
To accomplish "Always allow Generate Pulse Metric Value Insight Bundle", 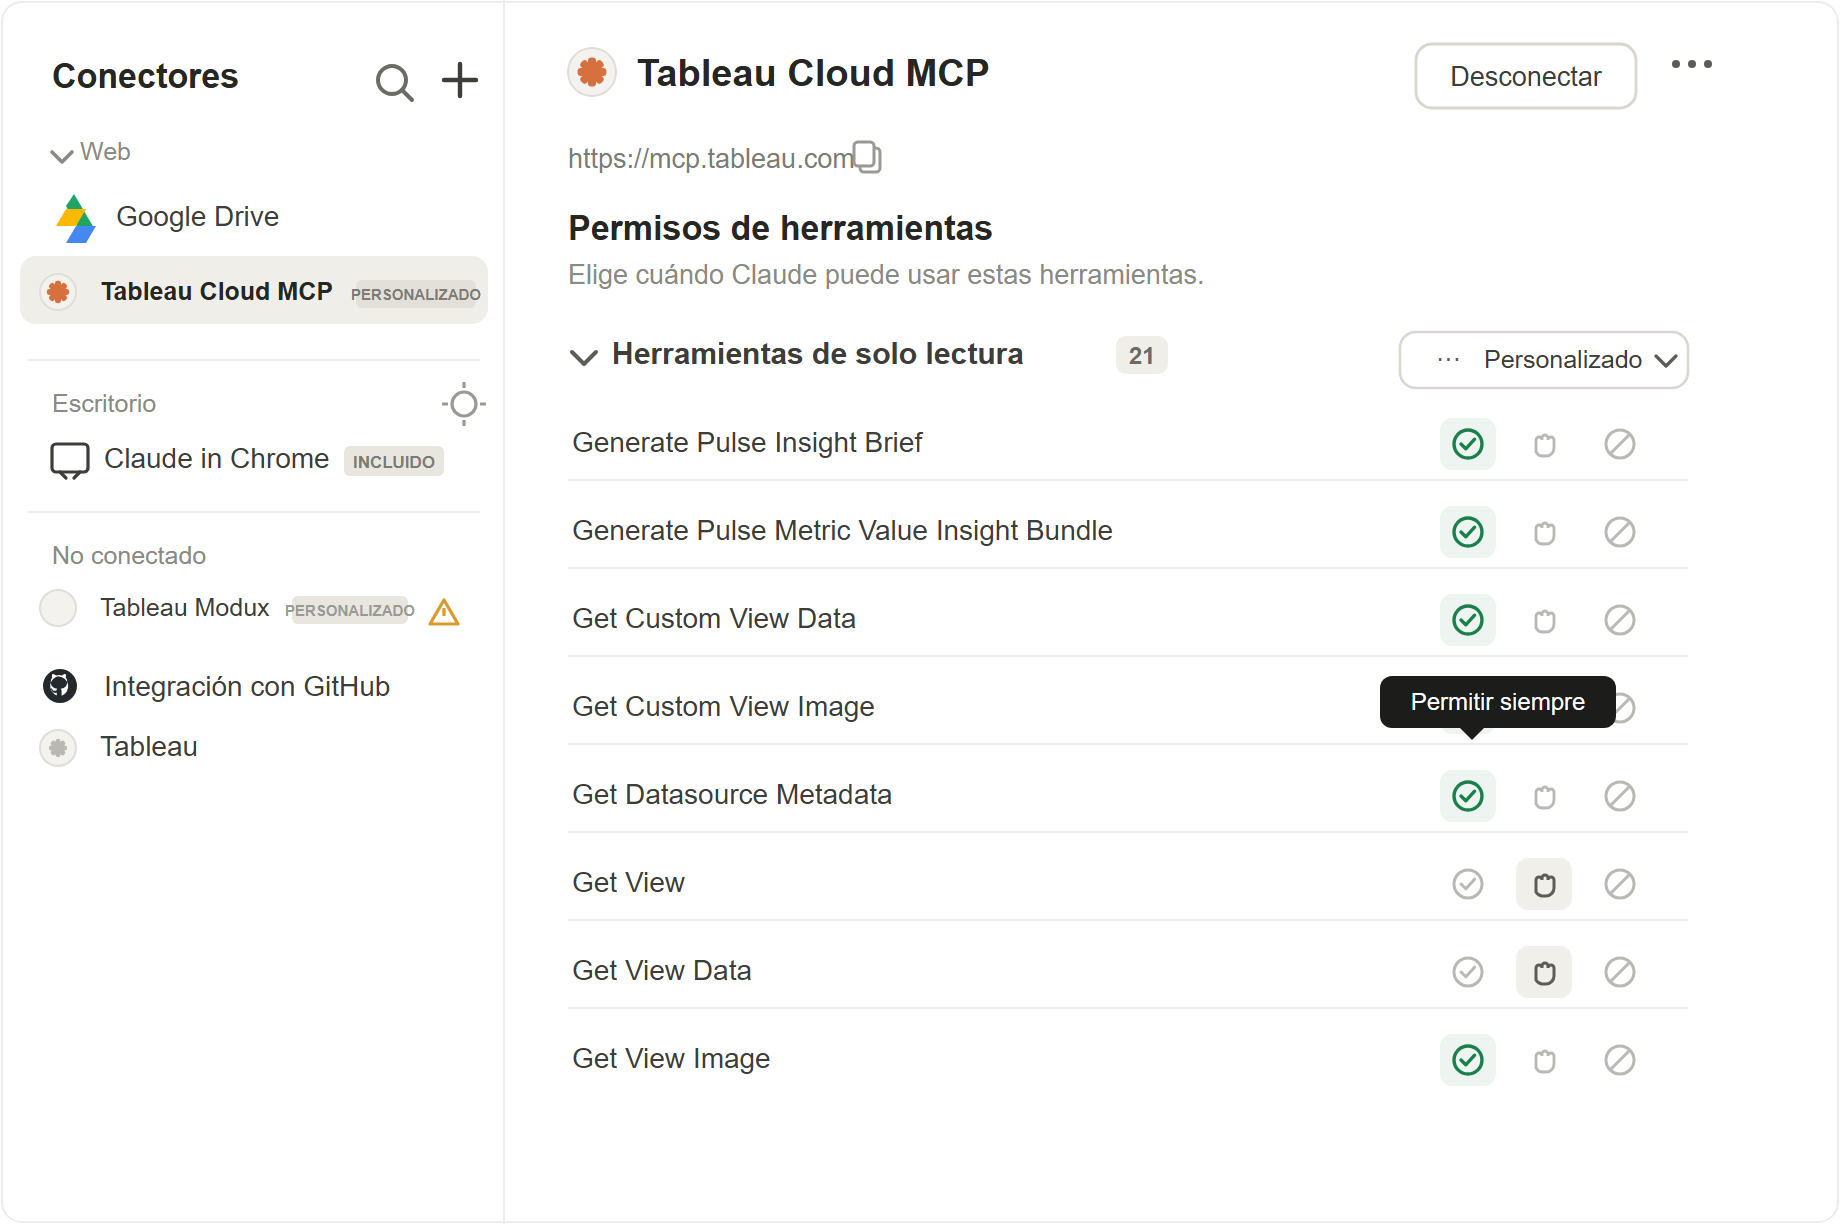I will coord(1468,532).
